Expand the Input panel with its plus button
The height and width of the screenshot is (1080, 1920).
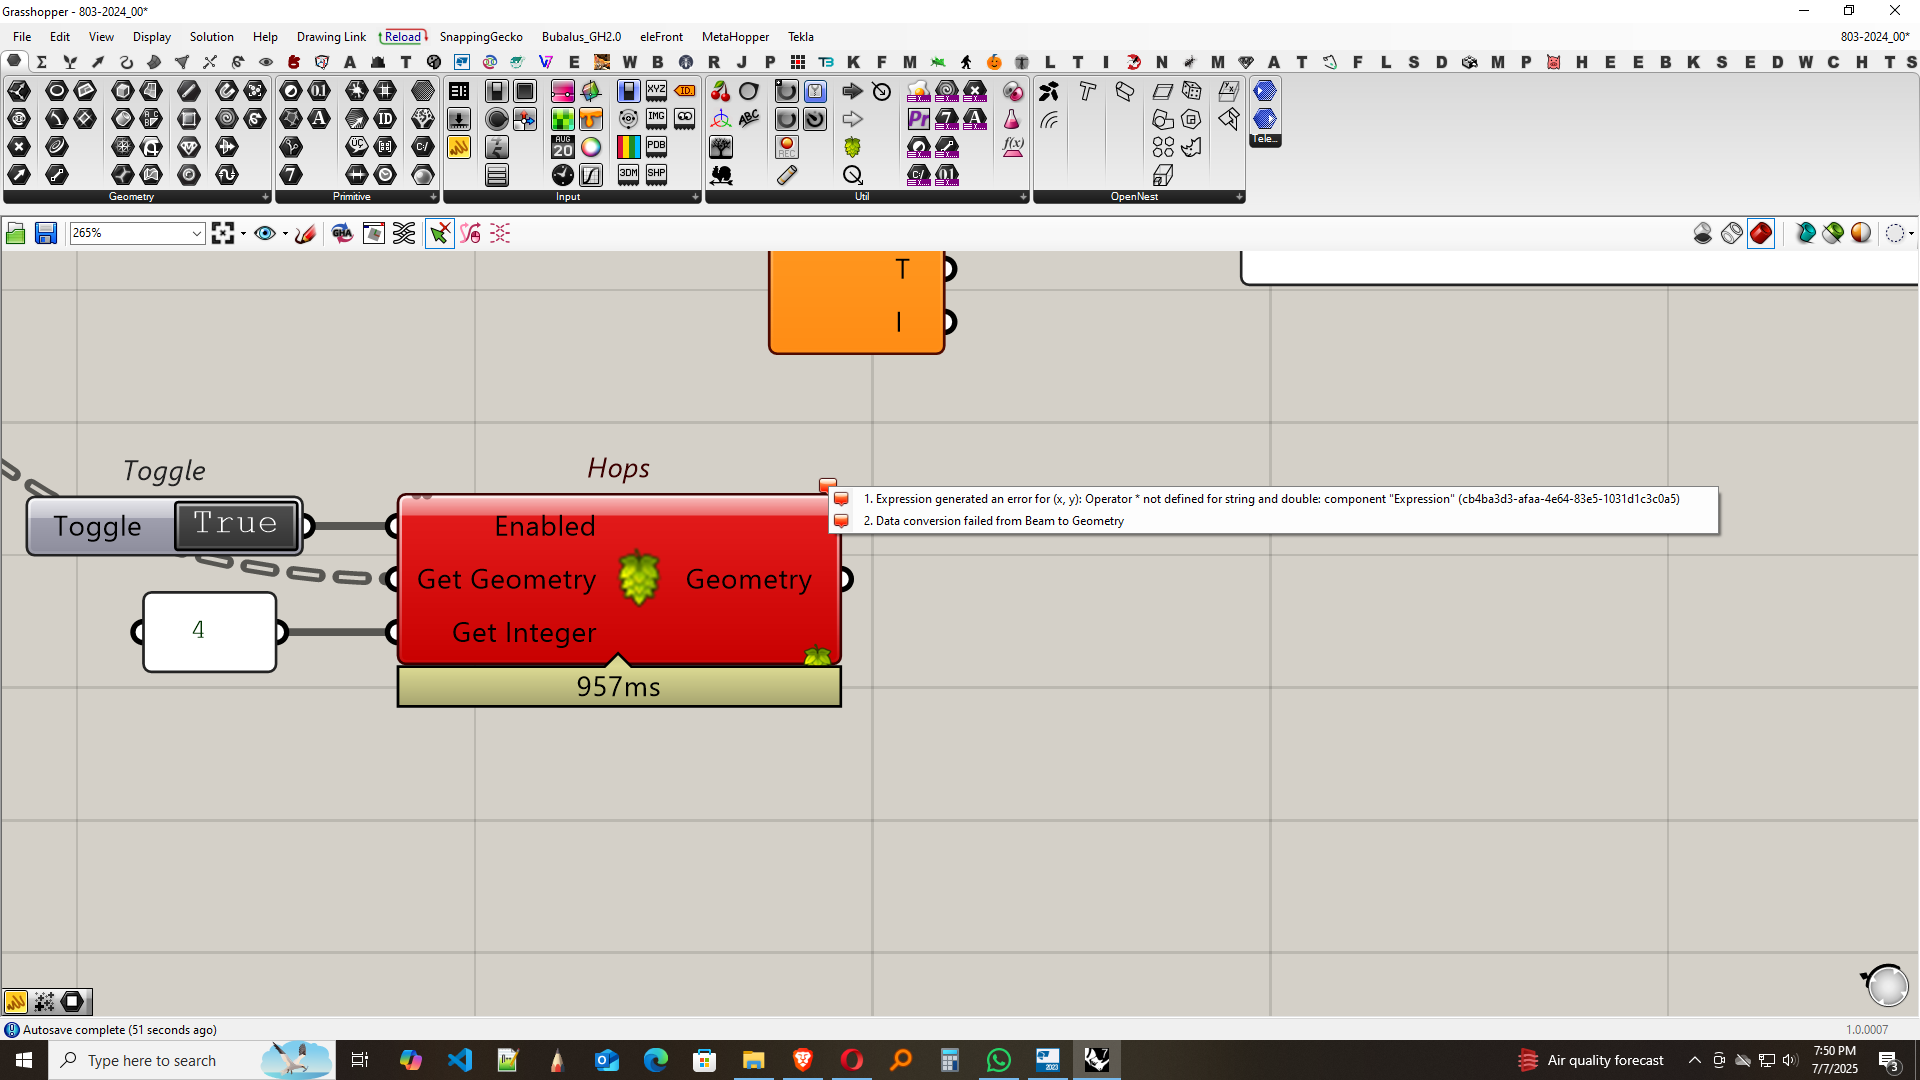click(x=695, y=197)
